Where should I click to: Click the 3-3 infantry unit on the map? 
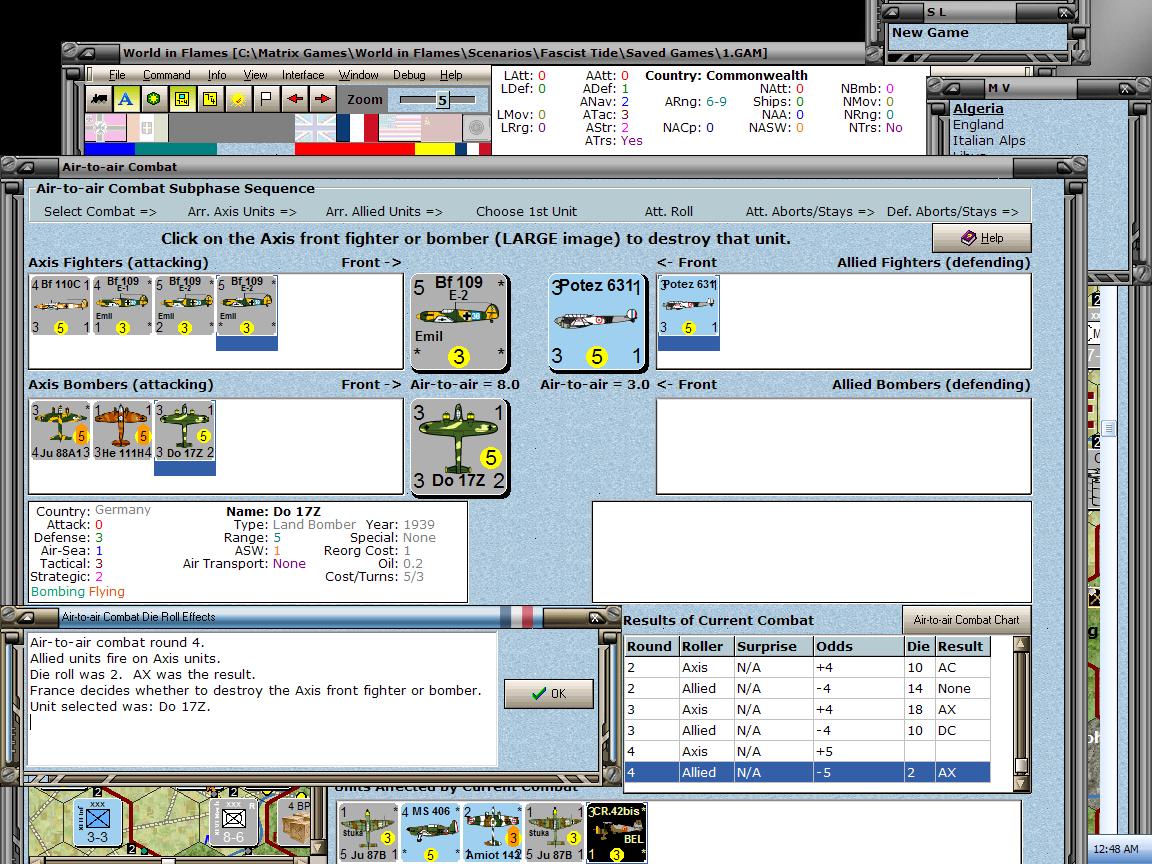[97, 823]
